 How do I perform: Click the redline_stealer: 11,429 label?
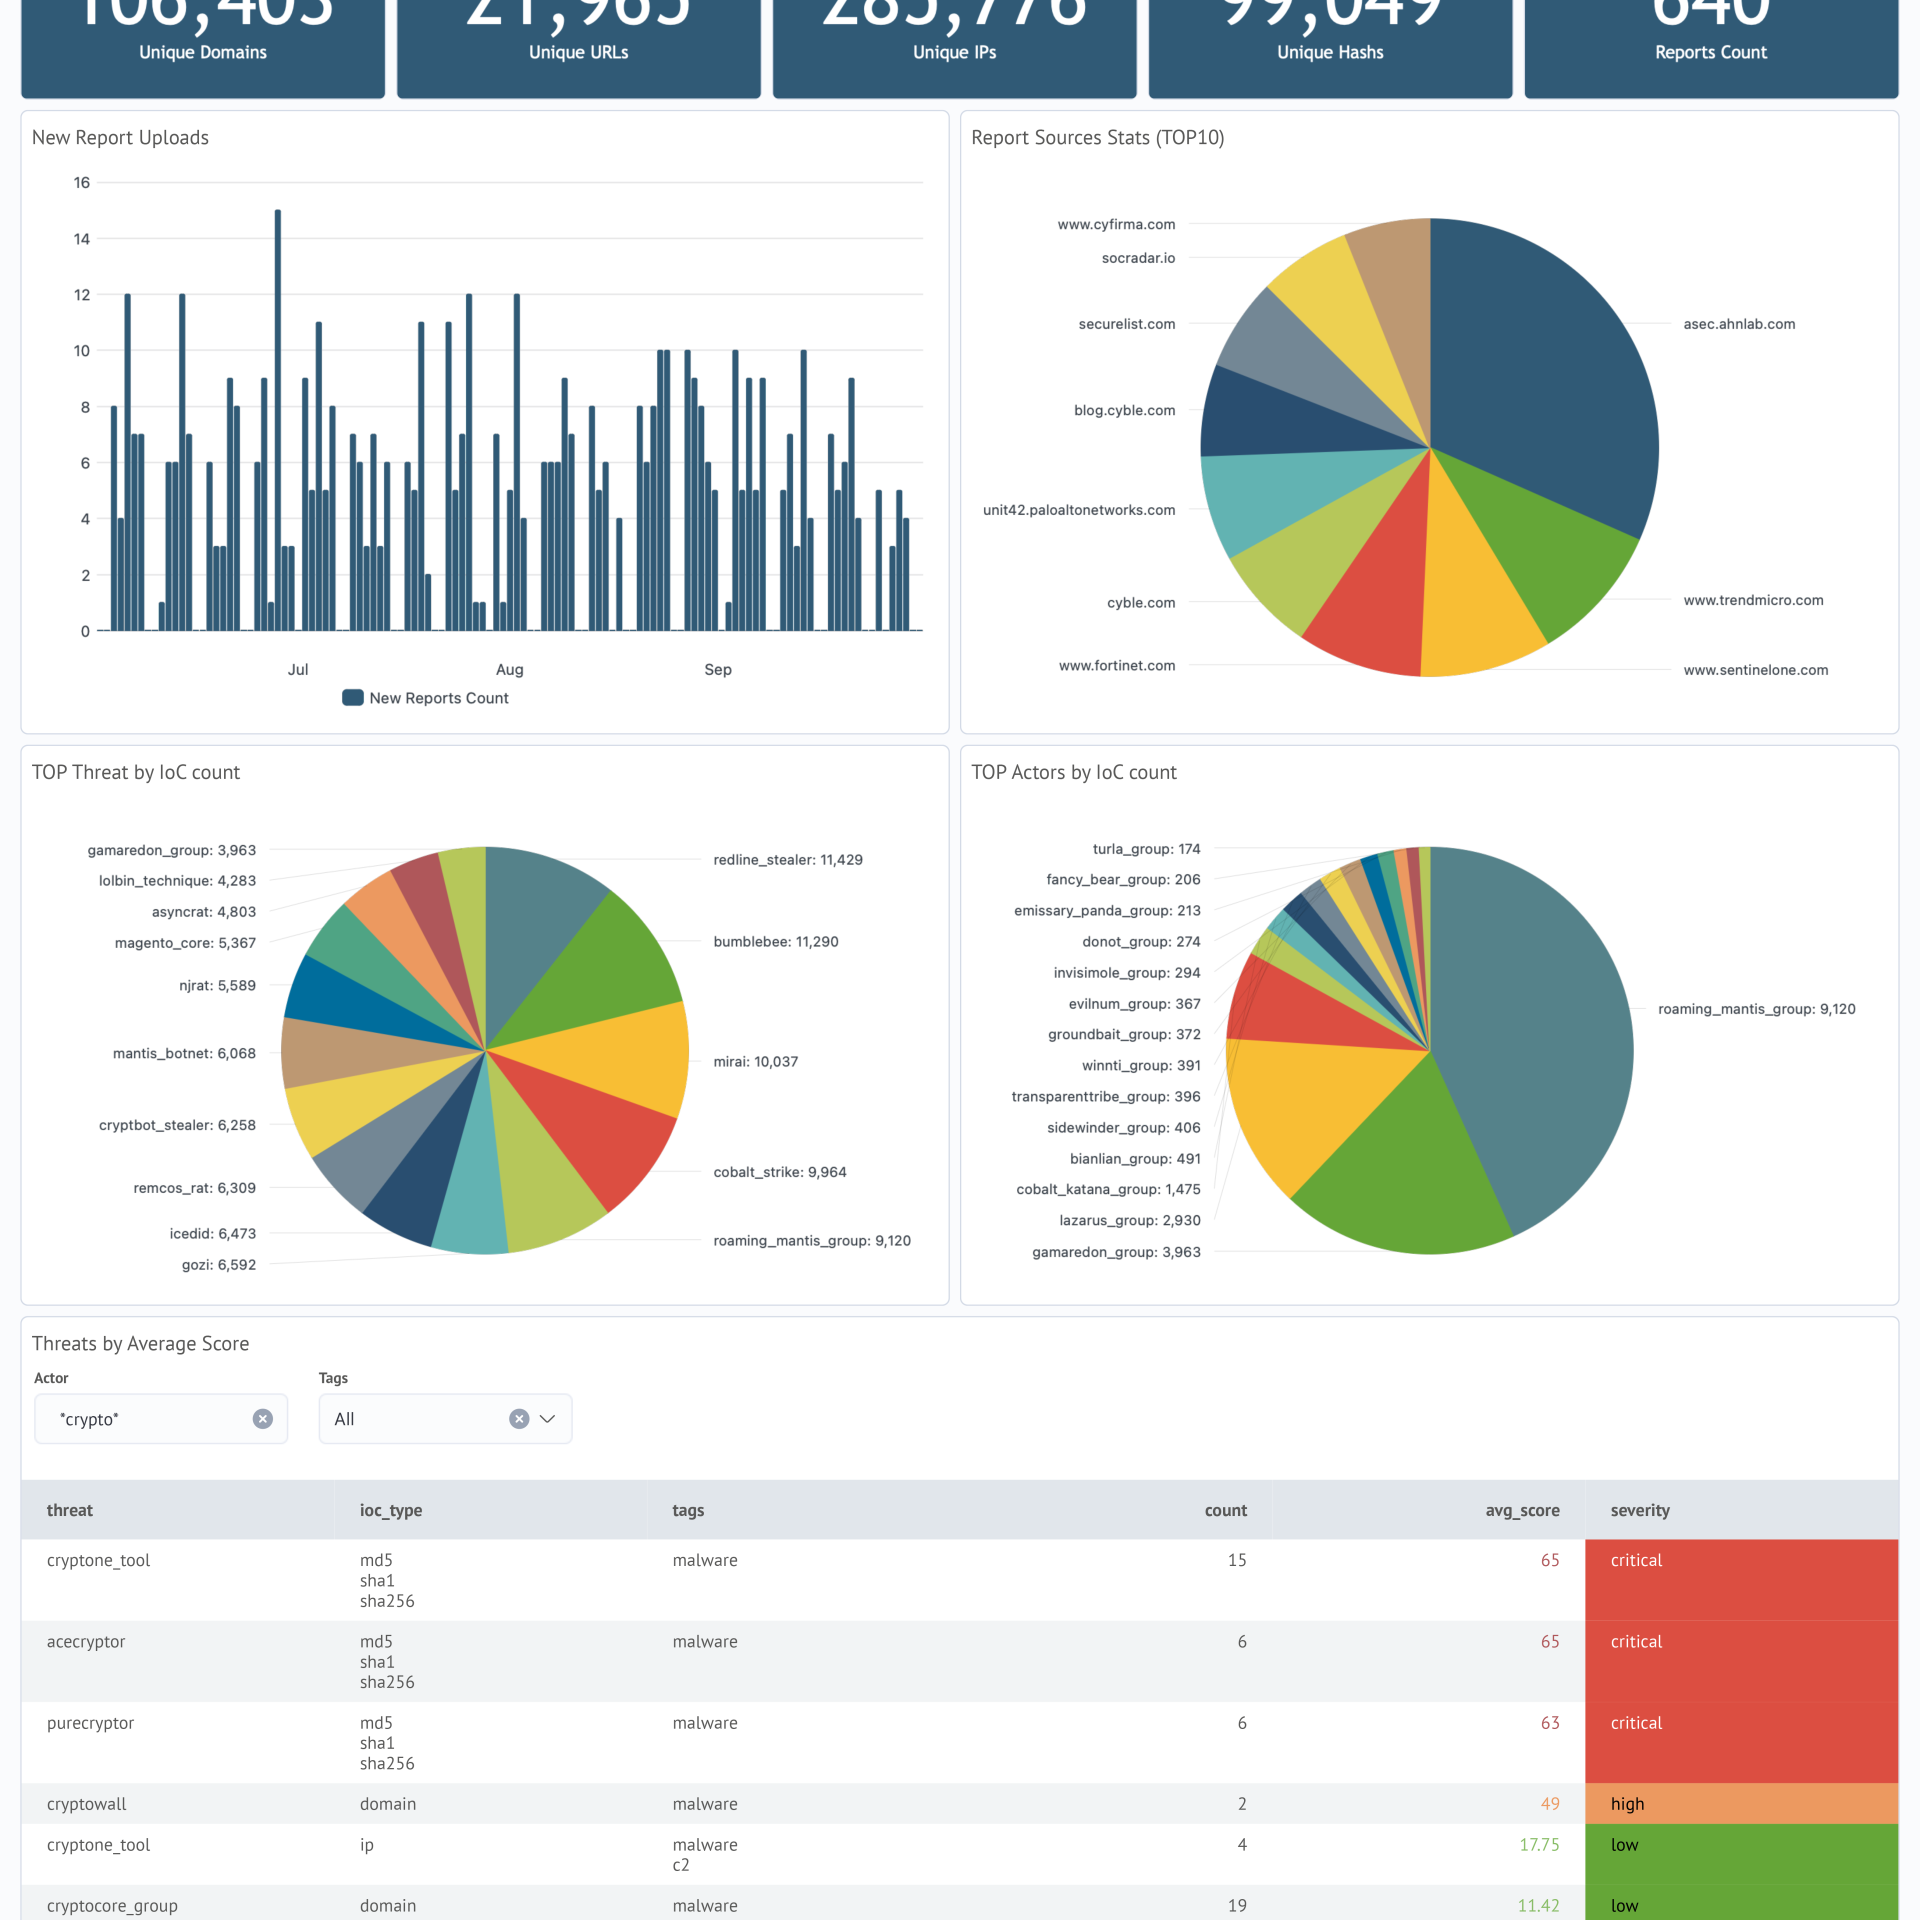(788, 859)
